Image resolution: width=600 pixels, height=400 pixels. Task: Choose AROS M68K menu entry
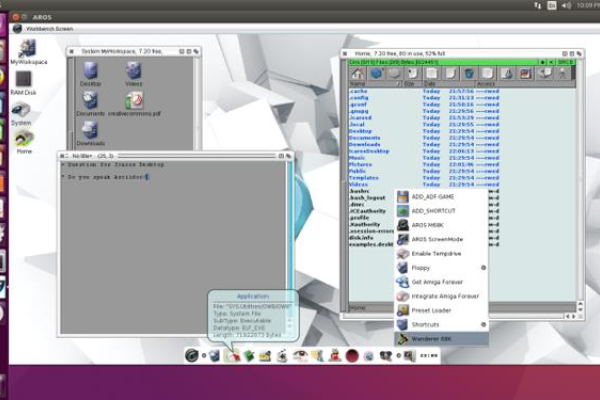coord(442,225)
